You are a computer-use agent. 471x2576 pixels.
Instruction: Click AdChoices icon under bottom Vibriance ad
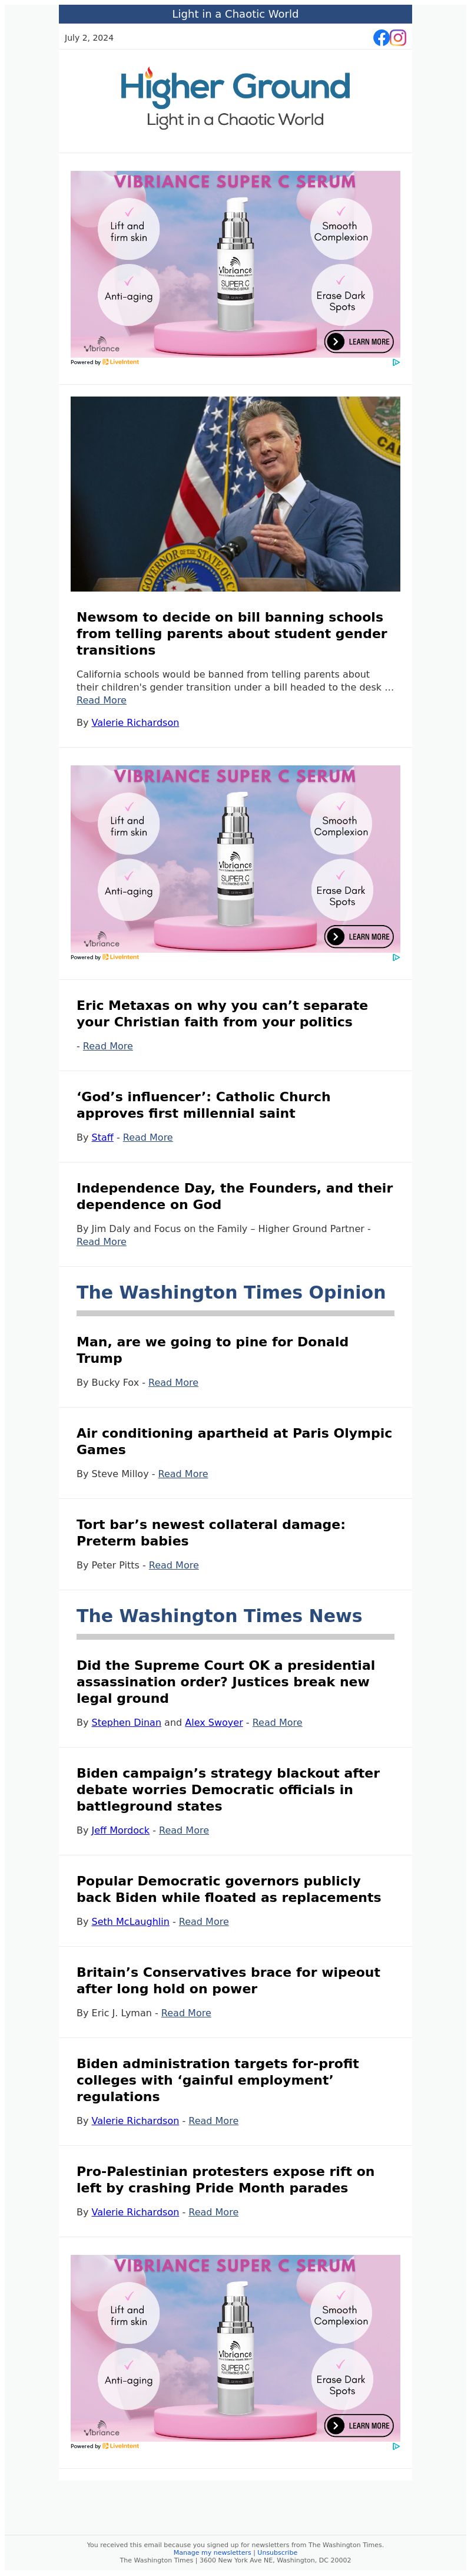pyautogui.click(x=396, y=2446)
